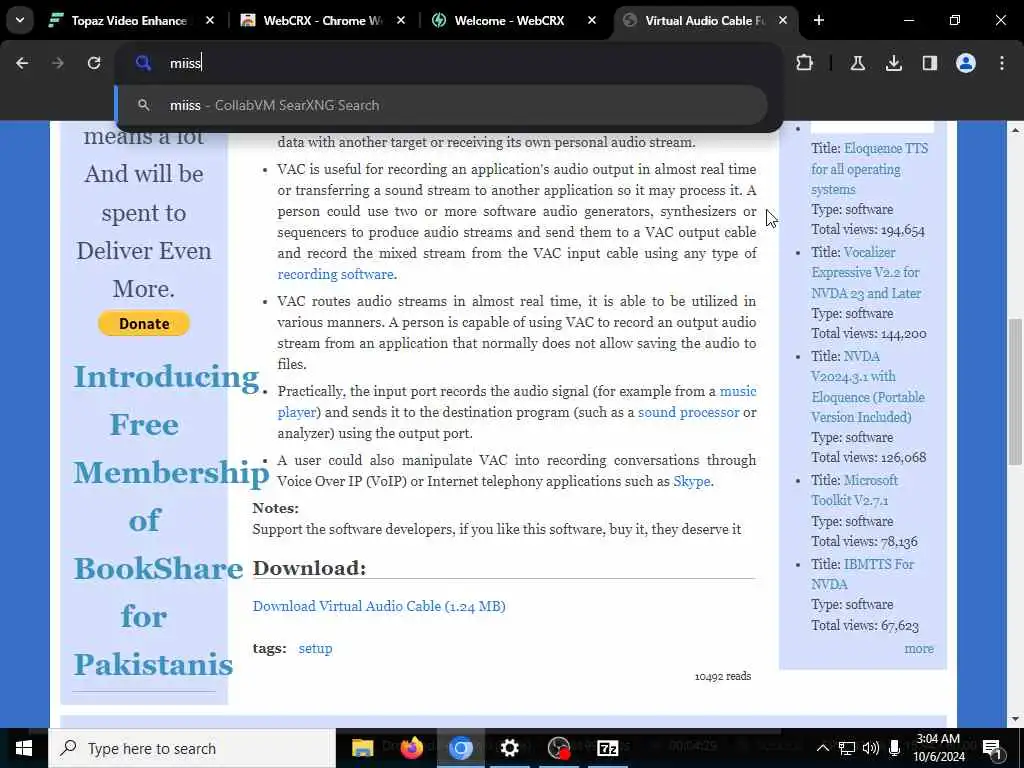
Task: Go forward with the forward arrow
Action: pyautogui.click(x=57, y=63)
